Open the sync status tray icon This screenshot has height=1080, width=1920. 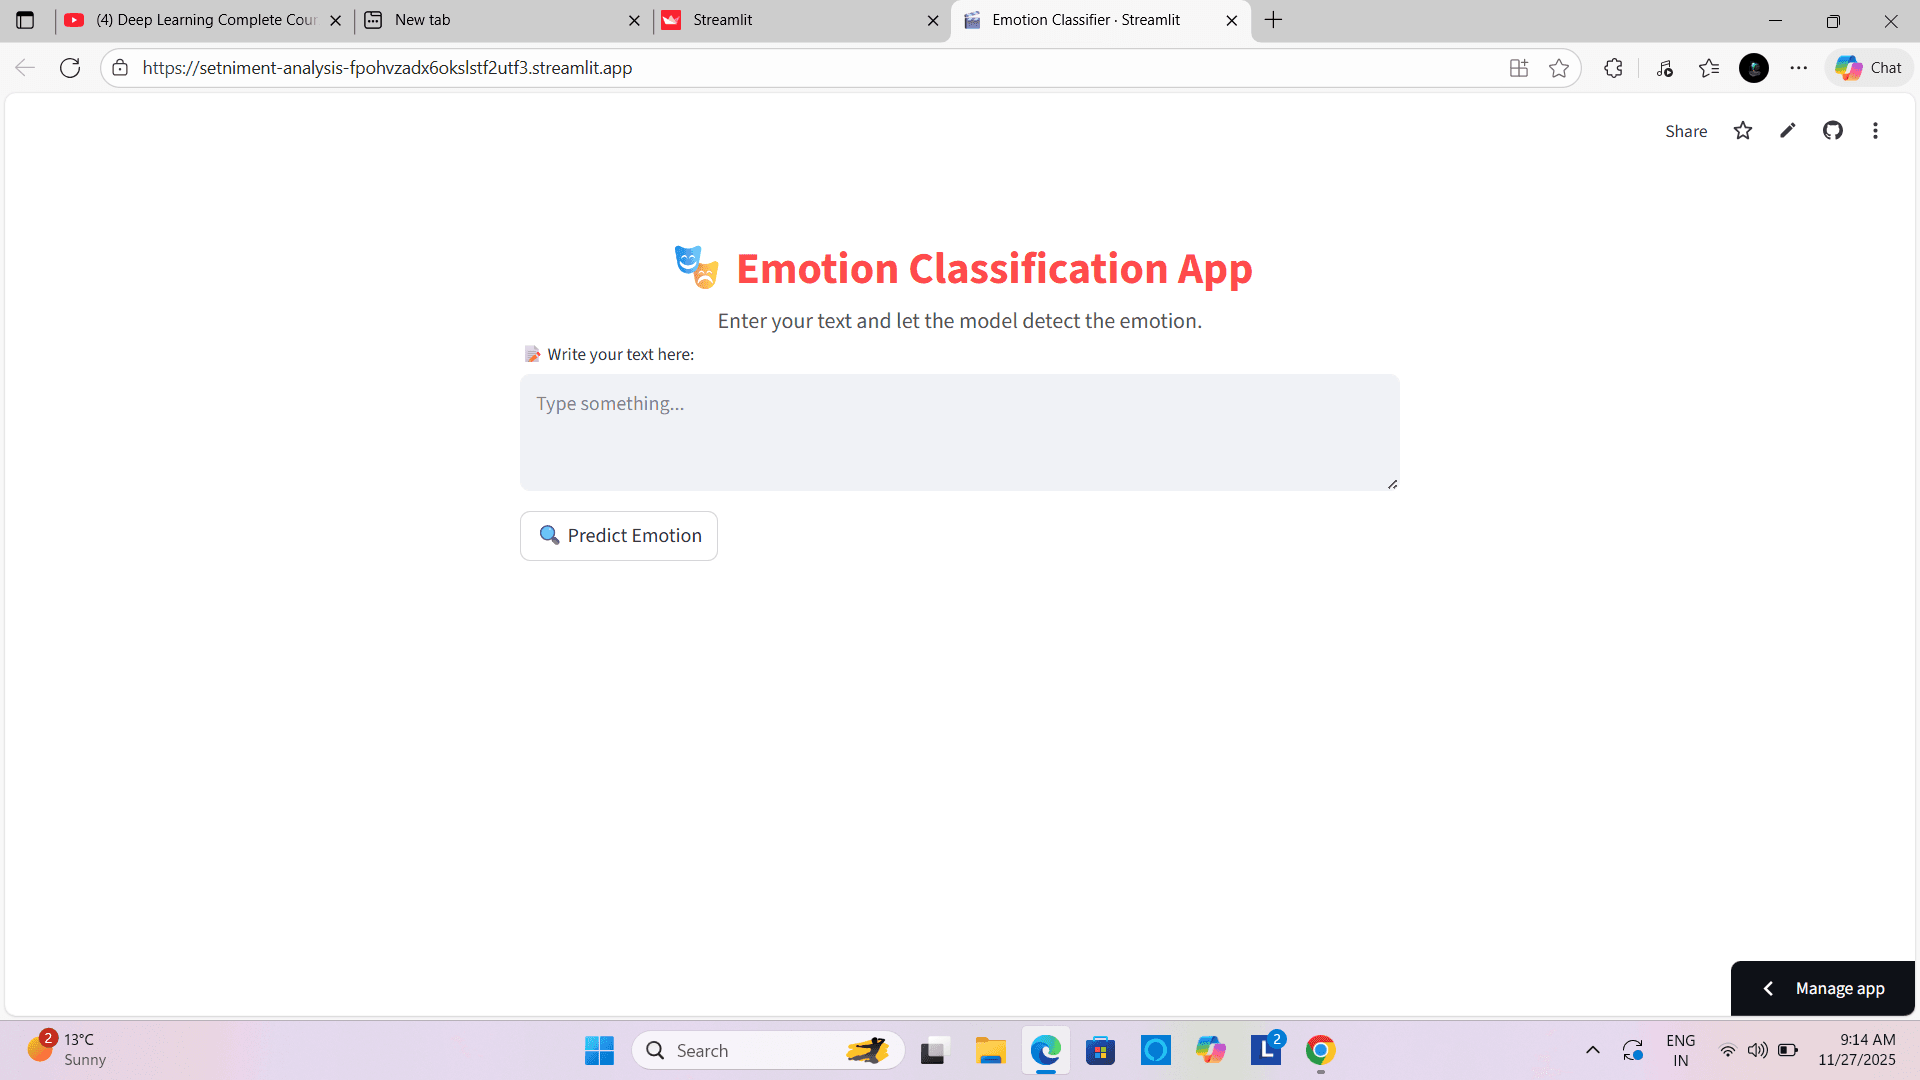pyautogui.click(x=1633, y=1050)
